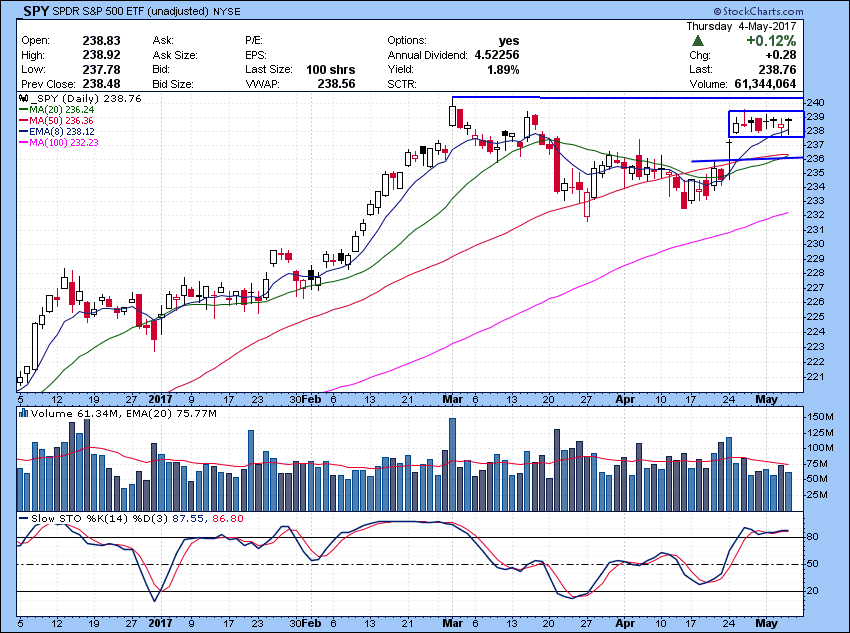
Task: Click the Prev Close value 238.48
Action: (x=101, y=84)
